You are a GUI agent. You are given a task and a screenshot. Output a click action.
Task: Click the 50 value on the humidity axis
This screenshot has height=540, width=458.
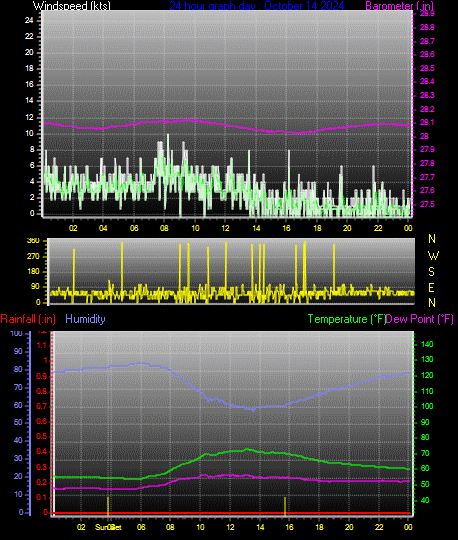tap(18, 423)
